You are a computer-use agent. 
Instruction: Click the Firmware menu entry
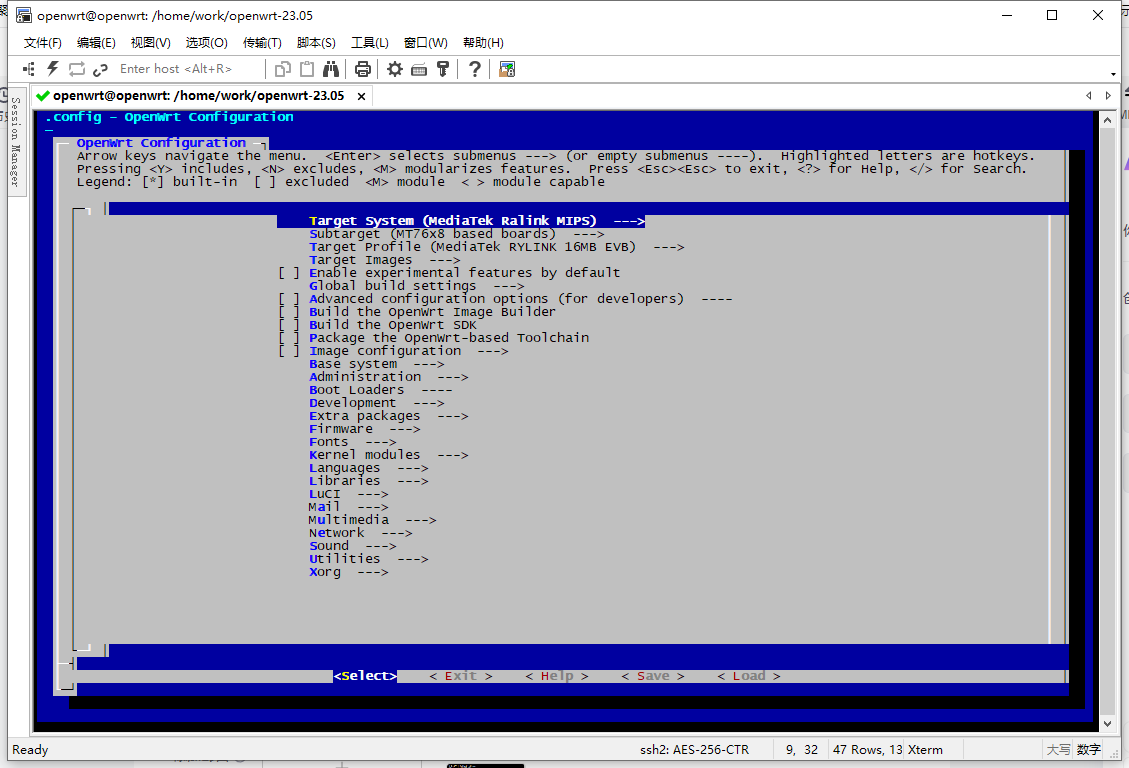tap(364, 429)
